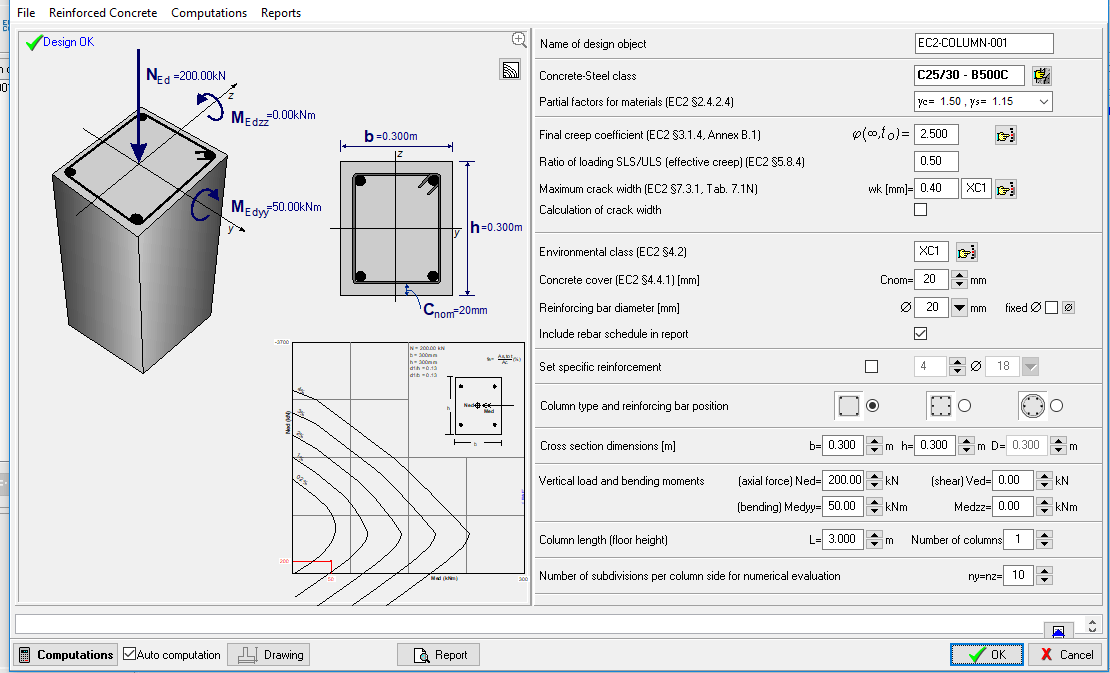Image resolution: width=1110 pixels, height=673 pixels.
Task: Adjust ny=nz subdivisions stepper
Action: 1044,575
